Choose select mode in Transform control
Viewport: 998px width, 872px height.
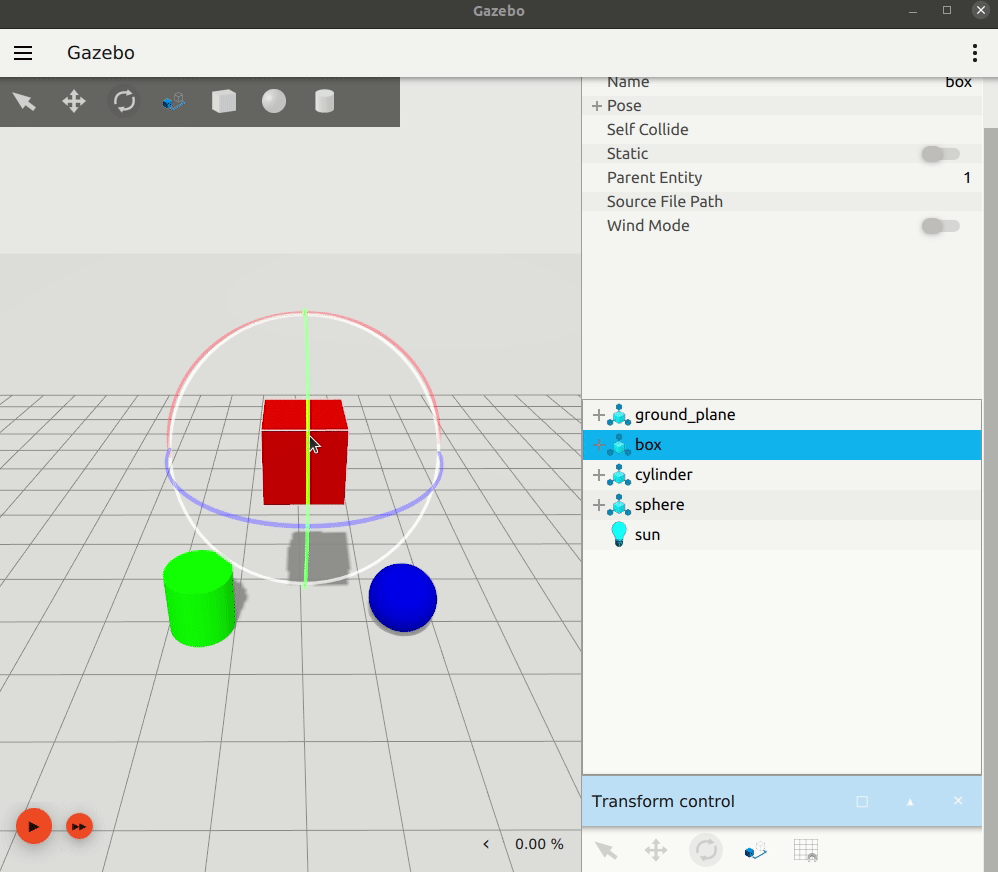point(606,850)
